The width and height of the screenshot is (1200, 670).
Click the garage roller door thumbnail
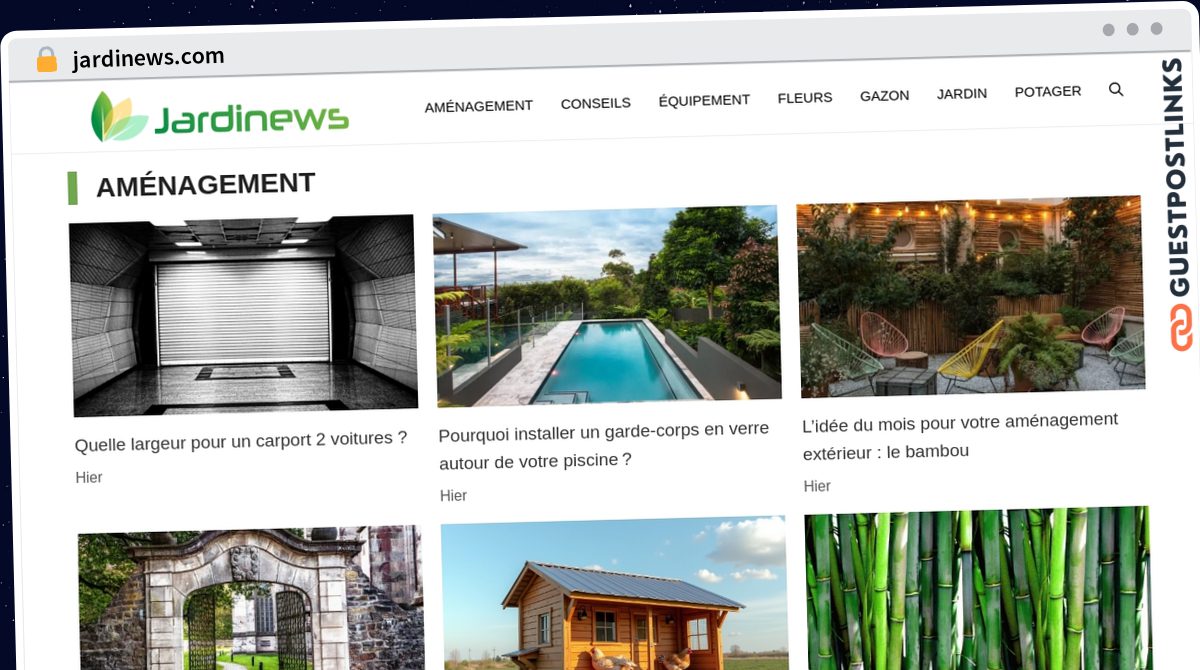tap(244, 315)
